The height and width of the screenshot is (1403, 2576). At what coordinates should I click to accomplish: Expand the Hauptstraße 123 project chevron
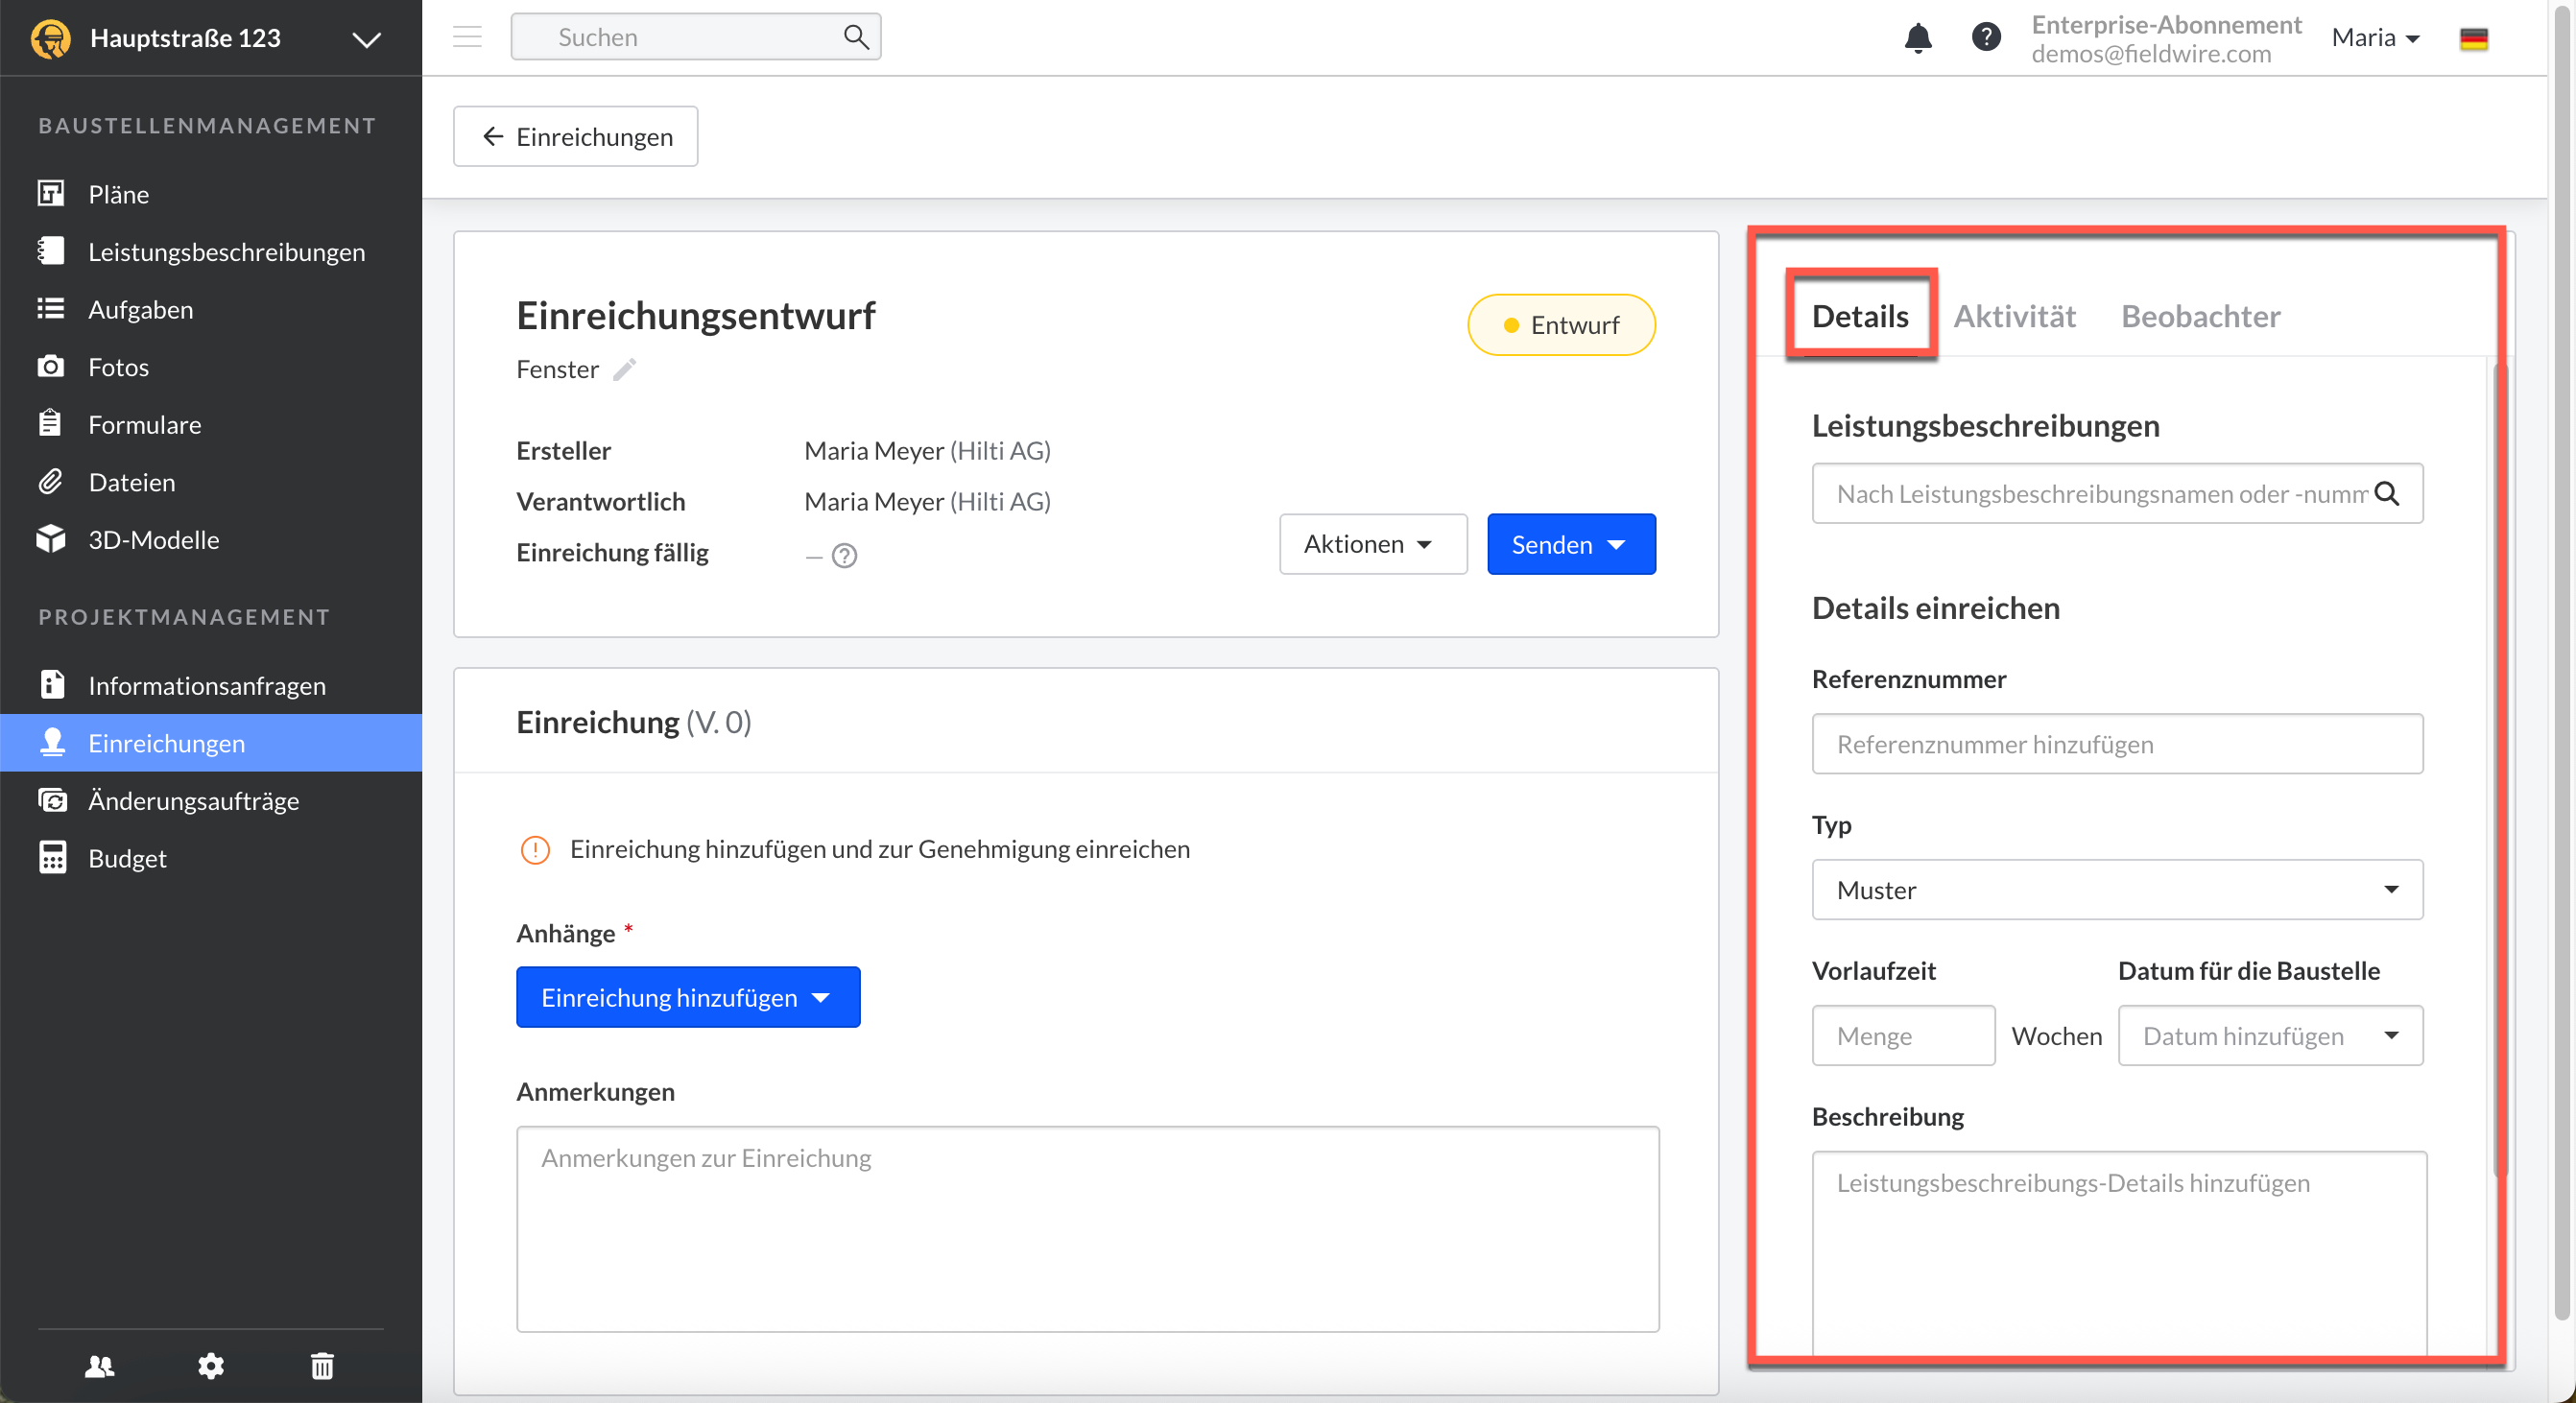pyautogui.click(x=366, y=39)
